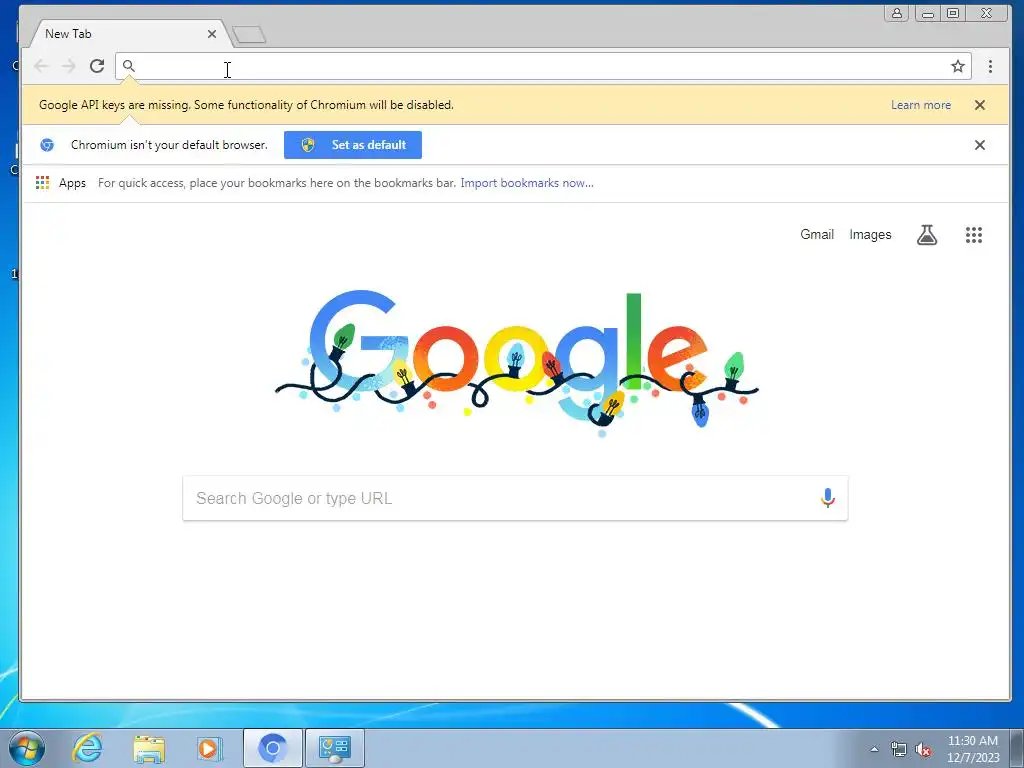Open Apps from the bookmarks bar

coord(61,183)
